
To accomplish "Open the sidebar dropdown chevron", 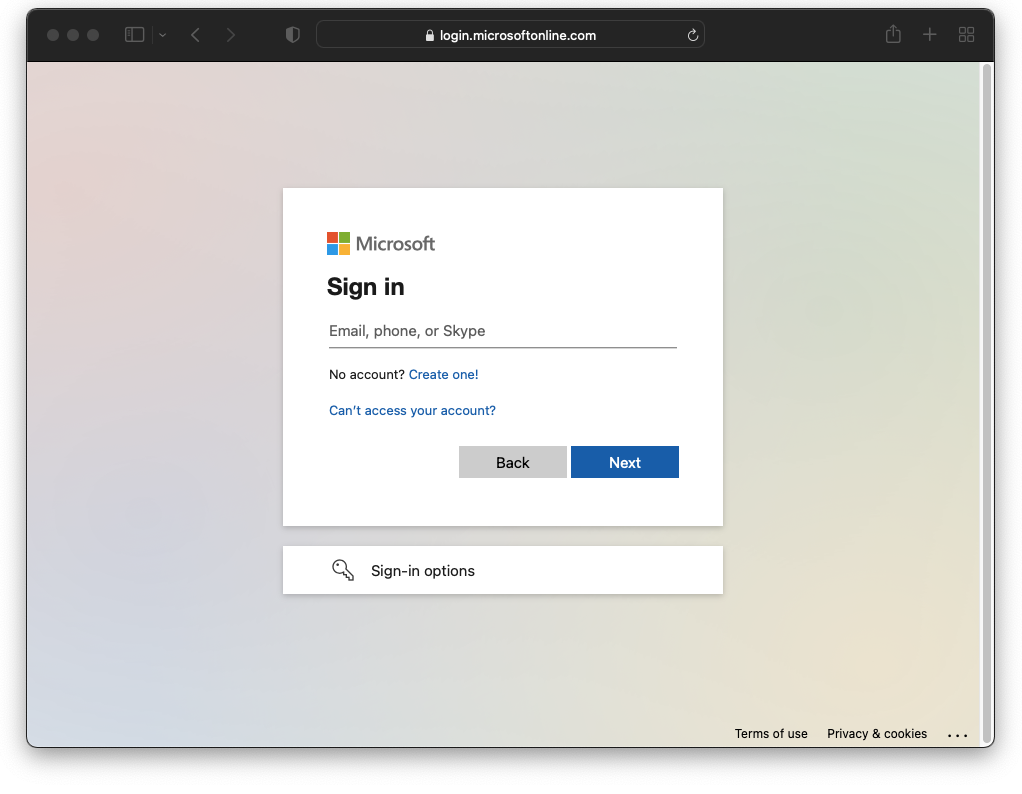I will (x=162, y=35).
